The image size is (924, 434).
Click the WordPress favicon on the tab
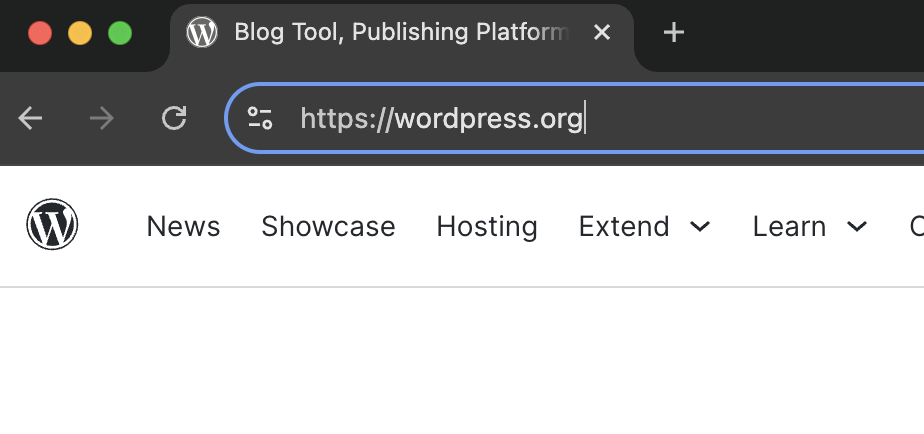(202, 32)
